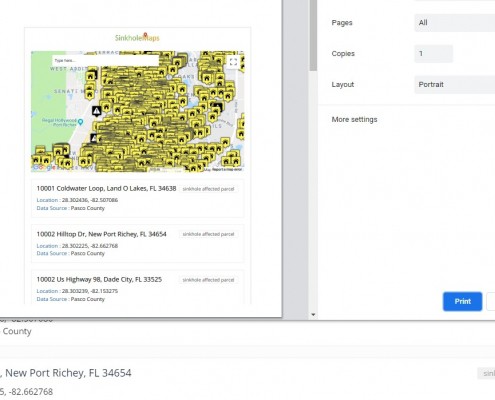The width and height of the screenshot is (495, 400).
Task: Click Data Source Pasco County under Coldwater Loop
Action: pyautogui.click(x=71, y=208)
